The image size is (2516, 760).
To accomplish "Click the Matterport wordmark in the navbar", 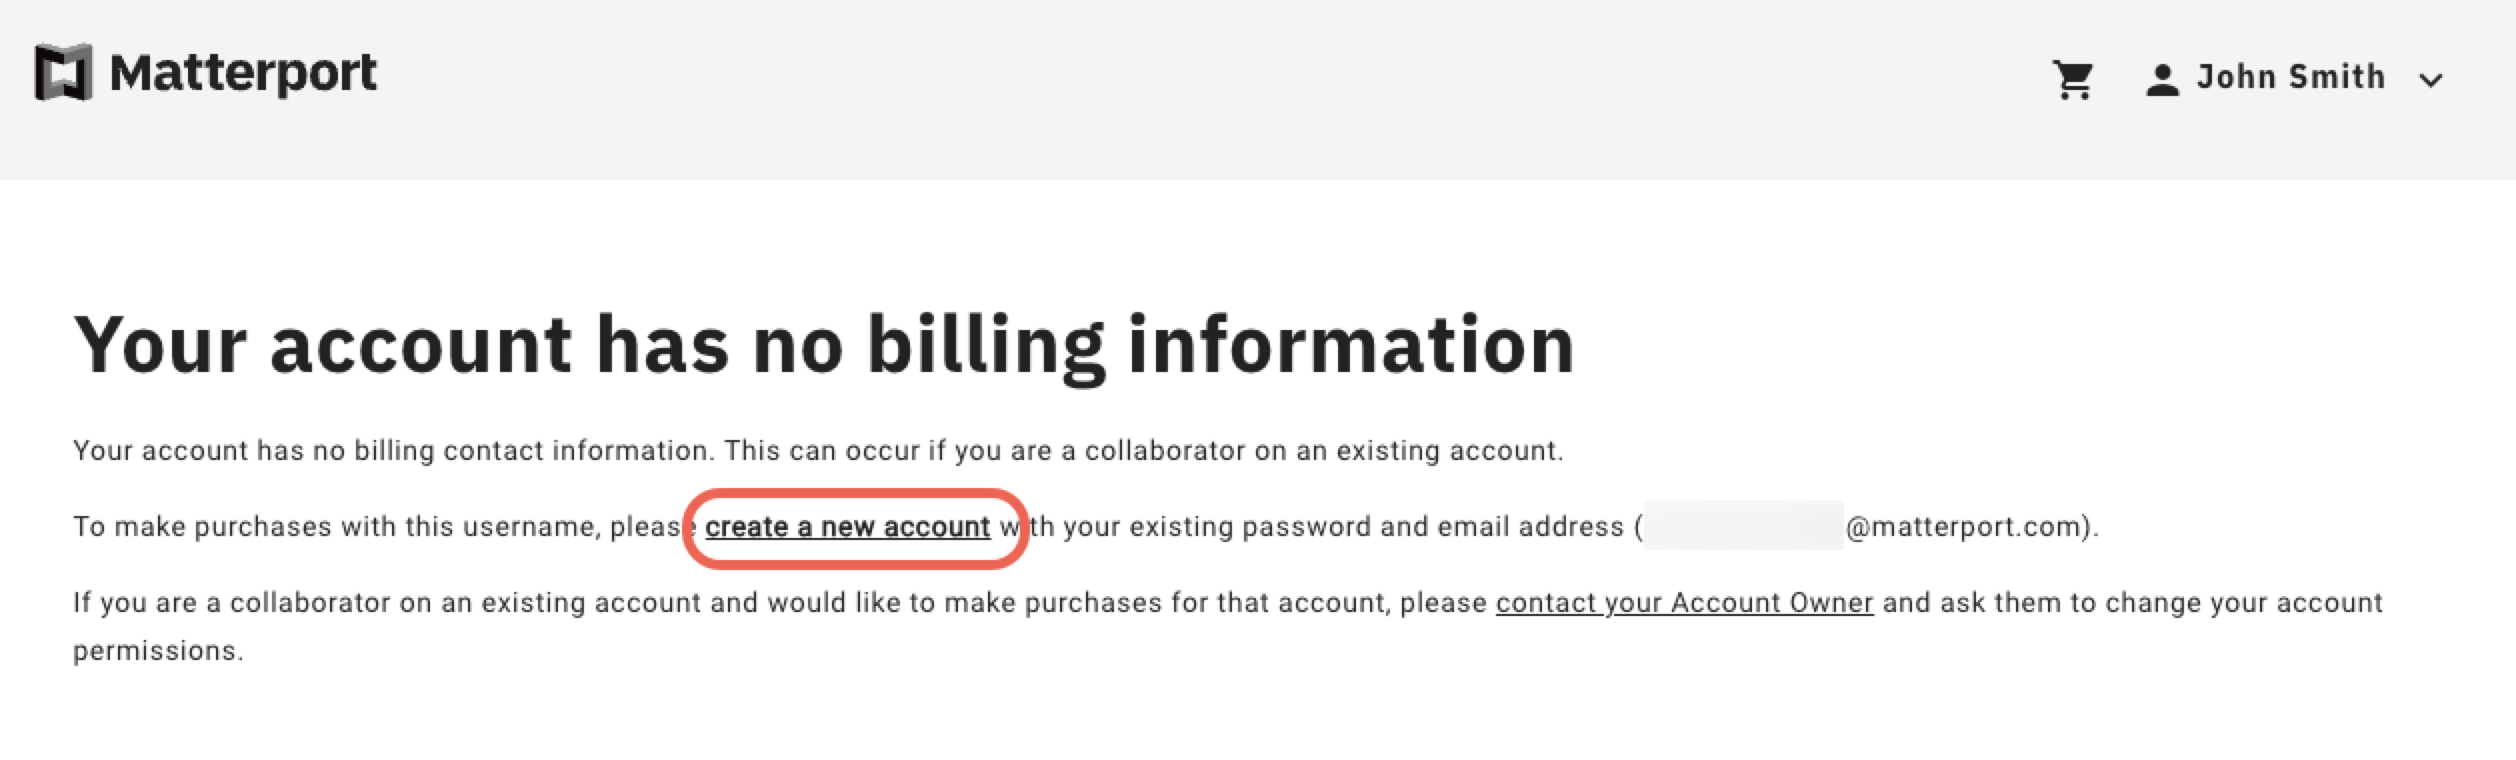I will pyautogui.click(x=243, y=72).
